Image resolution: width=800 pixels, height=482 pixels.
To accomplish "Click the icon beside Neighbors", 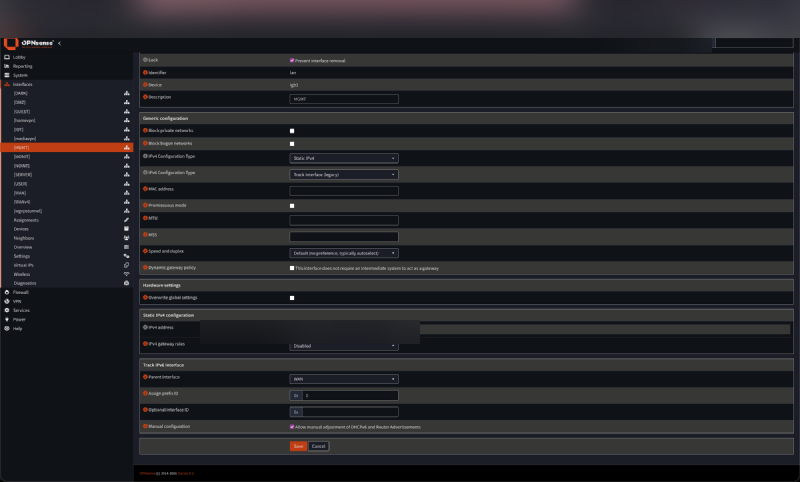I will pyautogui.click(x=127, y=238).
